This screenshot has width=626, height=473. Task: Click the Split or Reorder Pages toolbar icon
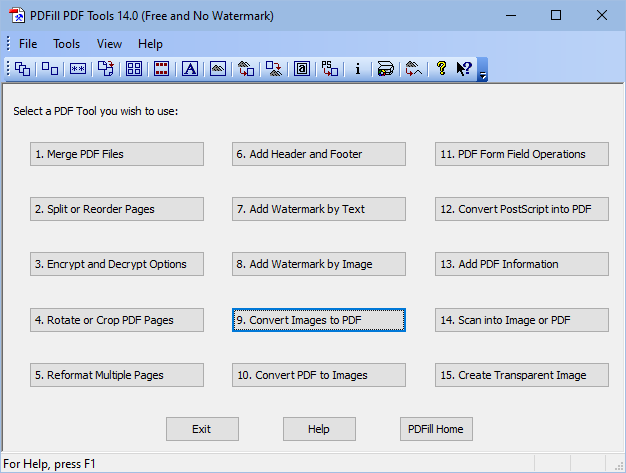pyautogui.click(x=50, y=69)
